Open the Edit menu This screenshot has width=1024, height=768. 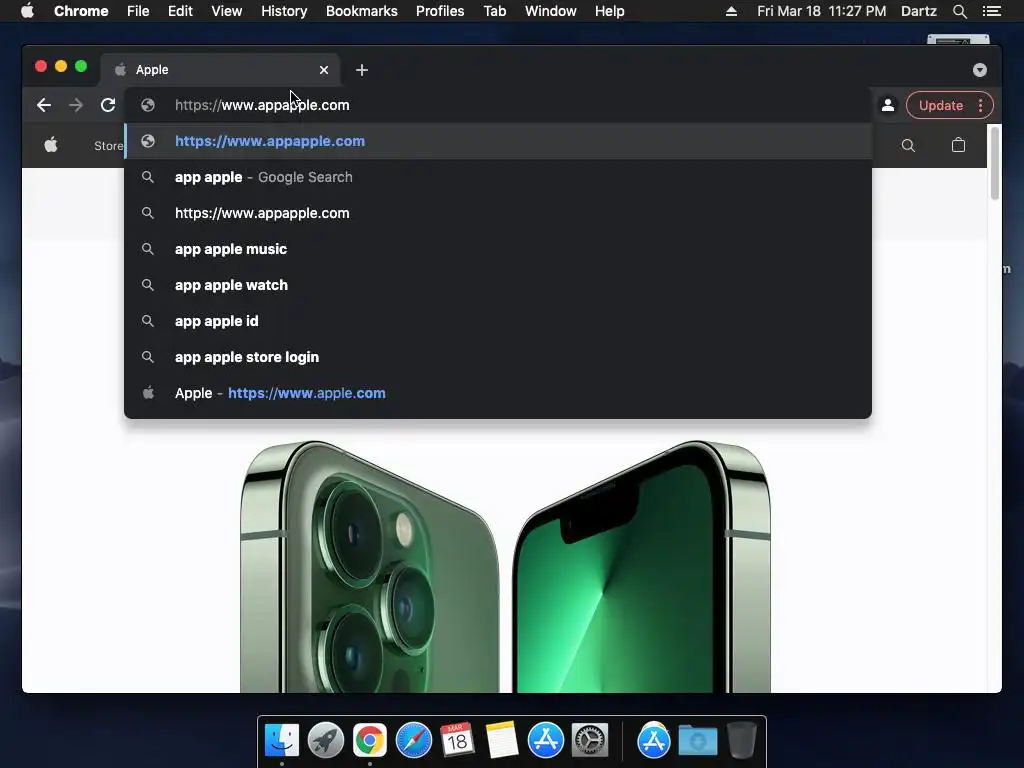[x=180, y=11]
